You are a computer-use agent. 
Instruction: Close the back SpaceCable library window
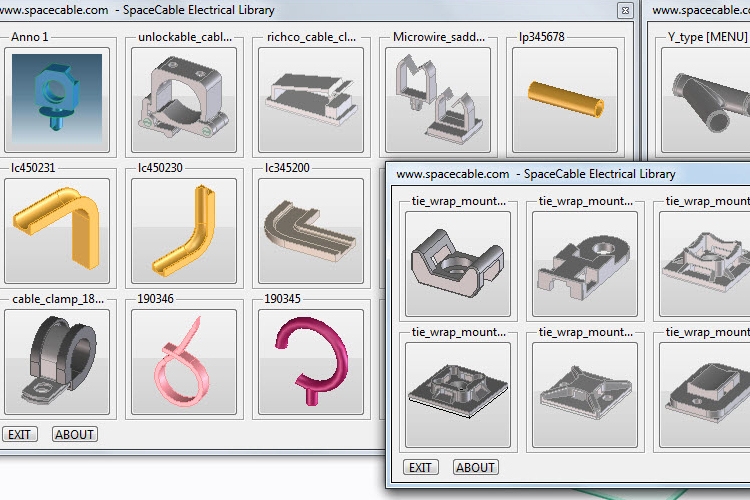(625, 10)
